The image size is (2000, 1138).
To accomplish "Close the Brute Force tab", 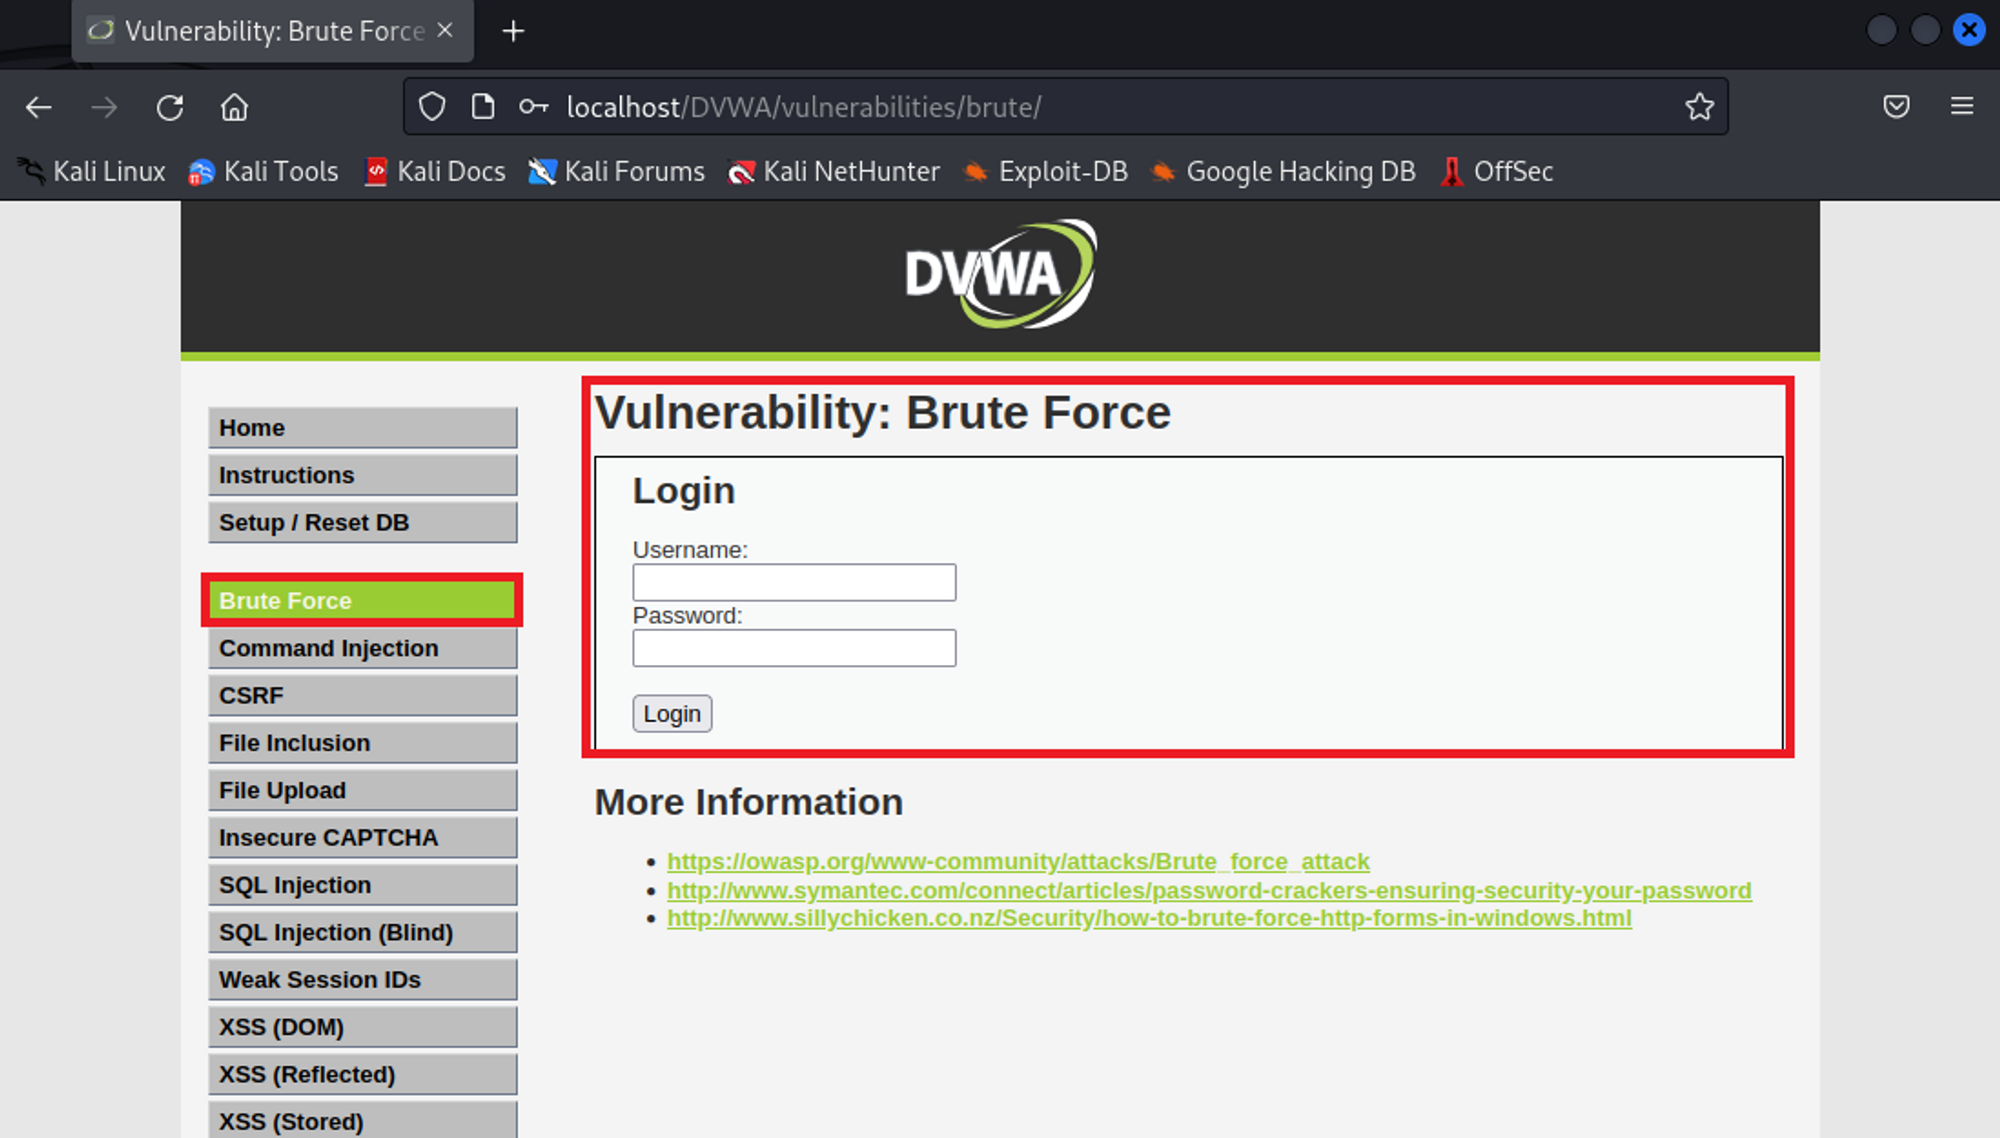I will [445, 31].
